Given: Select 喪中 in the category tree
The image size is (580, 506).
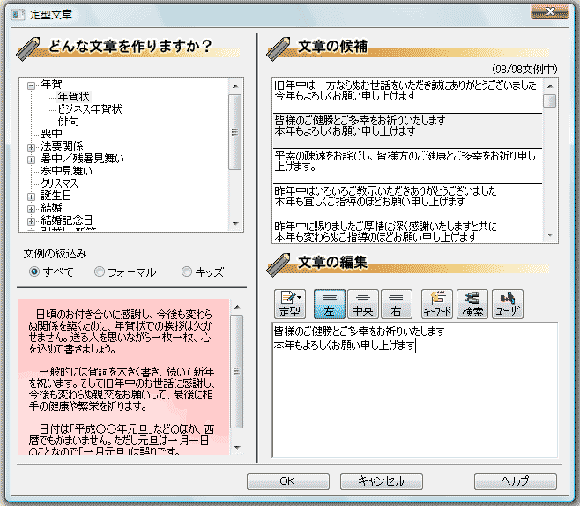Looking at the screenshot, I should (51, 134).
